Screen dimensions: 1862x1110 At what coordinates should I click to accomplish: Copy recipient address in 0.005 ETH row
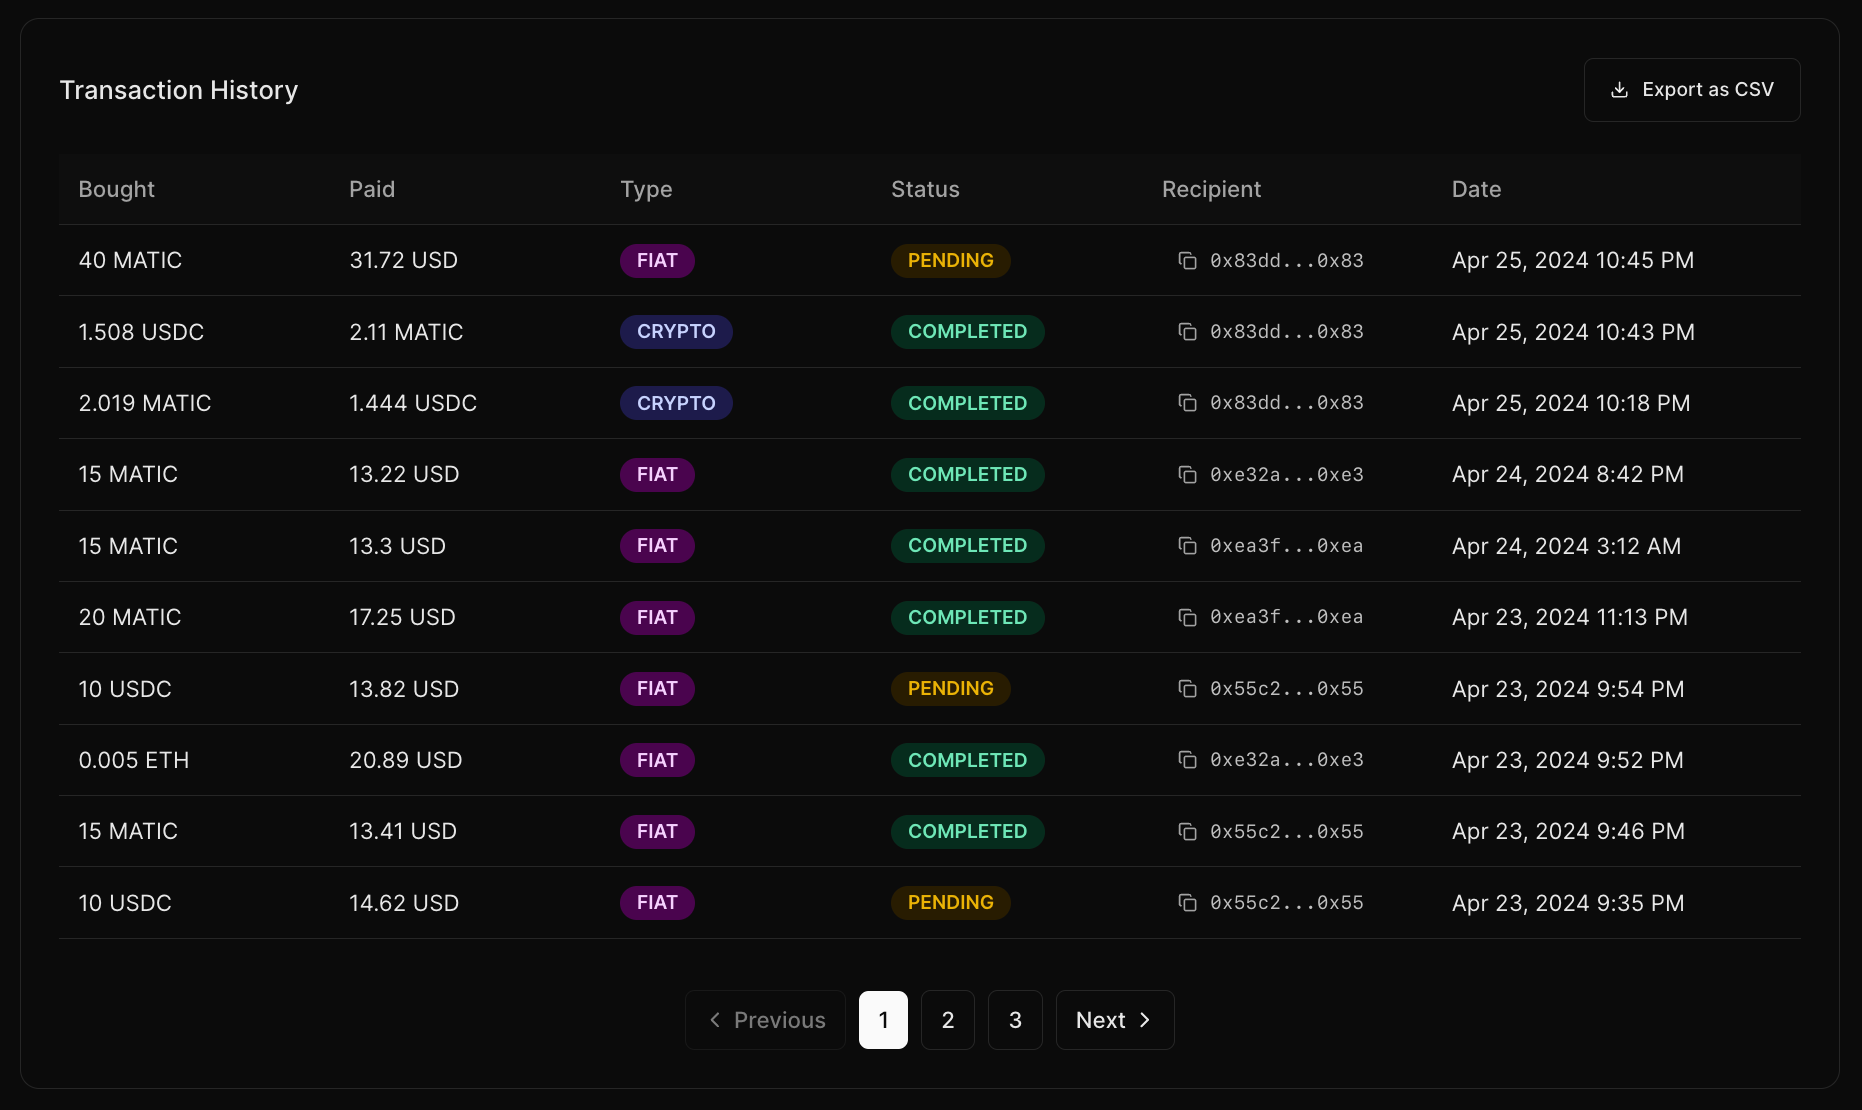point(1187,760)
